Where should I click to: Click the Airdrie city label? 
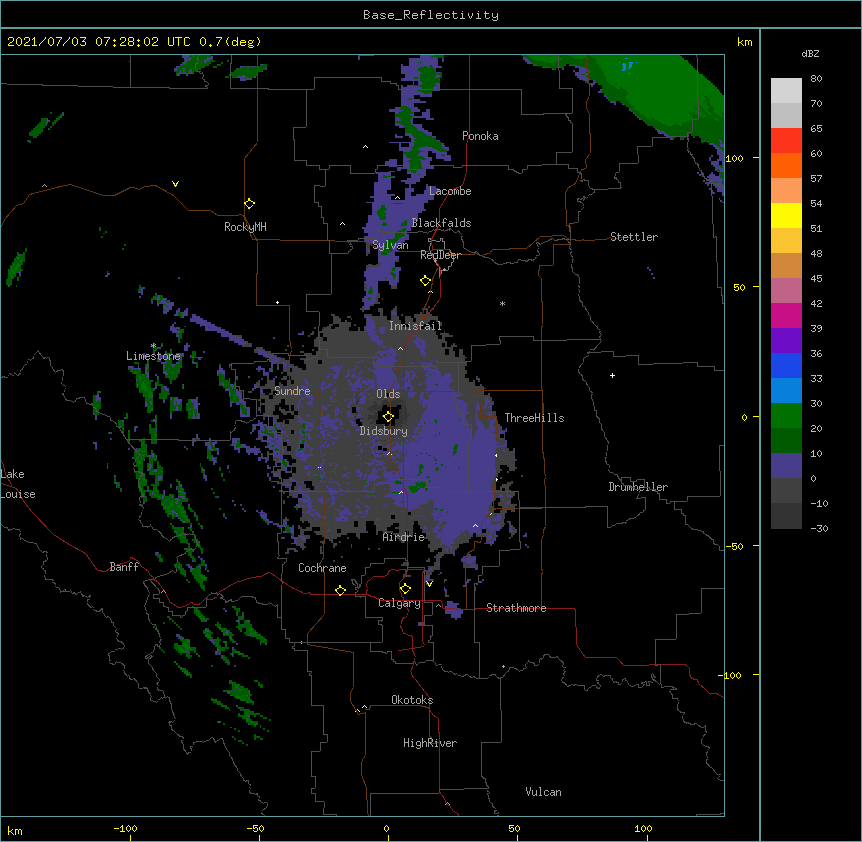click(x=404, y=537)
